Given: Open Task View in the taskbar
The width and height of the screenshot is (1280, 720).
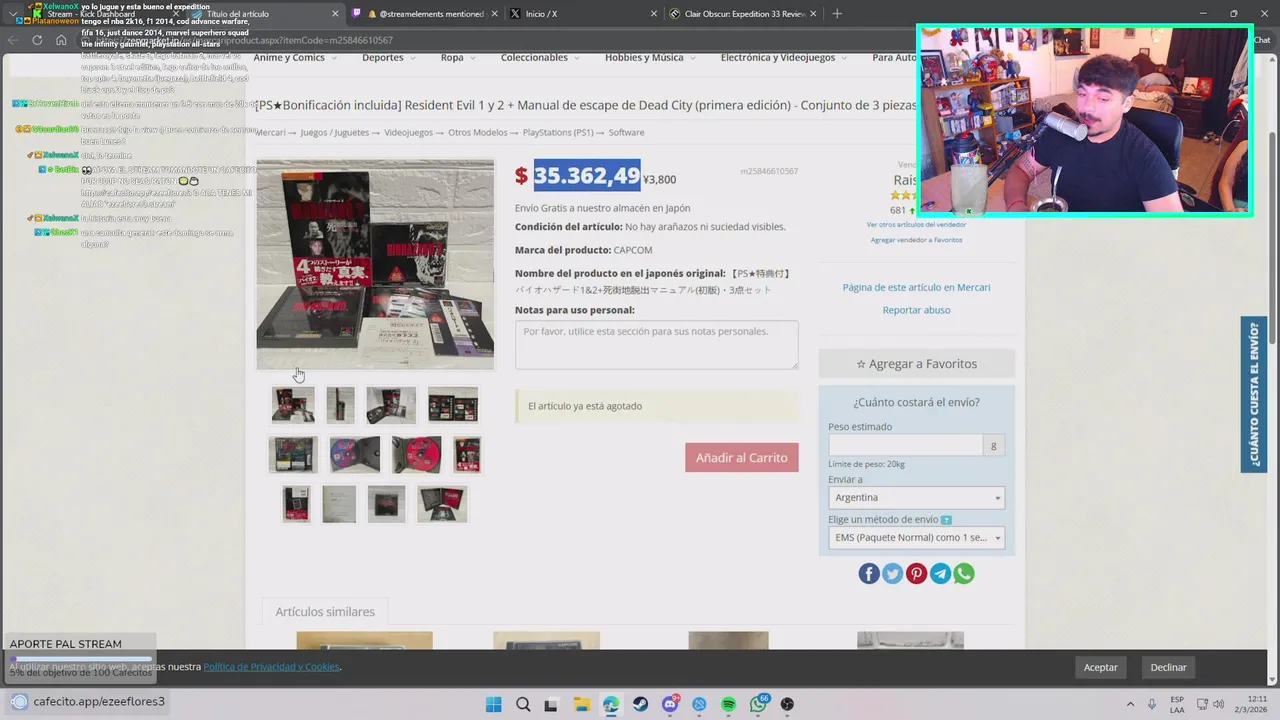Looking at the screenshot, I should pos(552,704).
